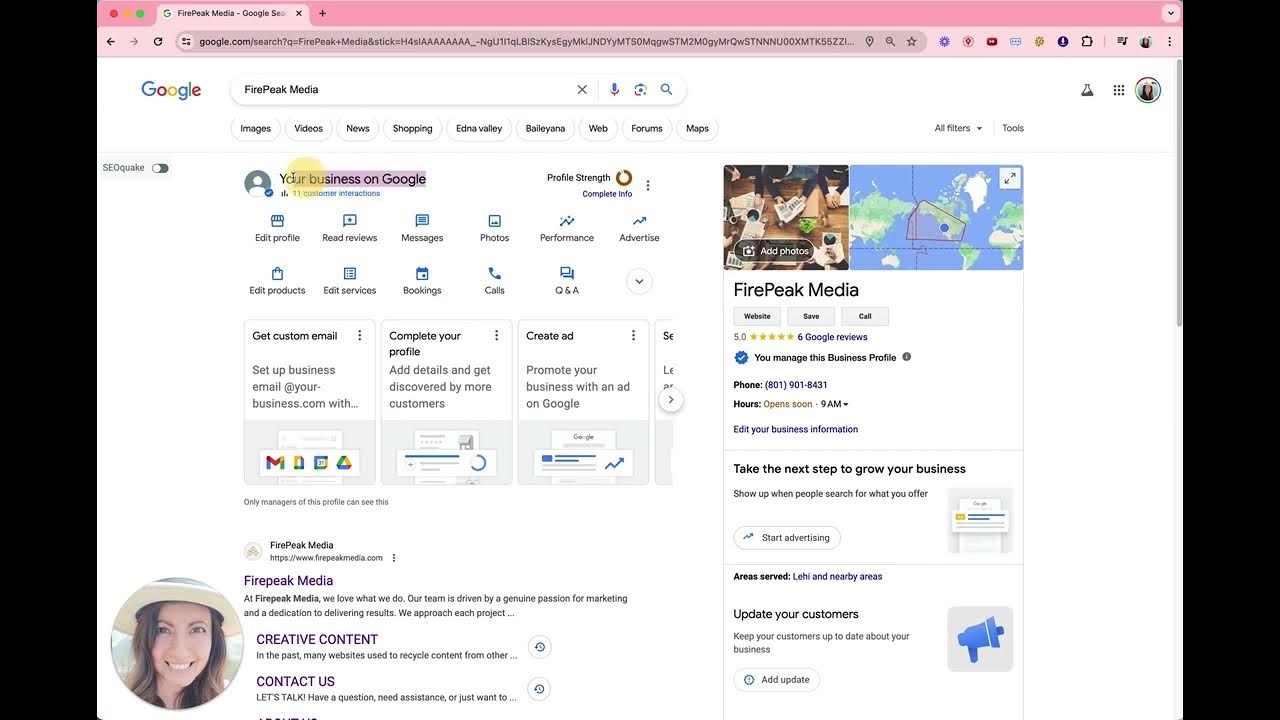
Task: Open search Tools
Action: [x=1013, y=128]
